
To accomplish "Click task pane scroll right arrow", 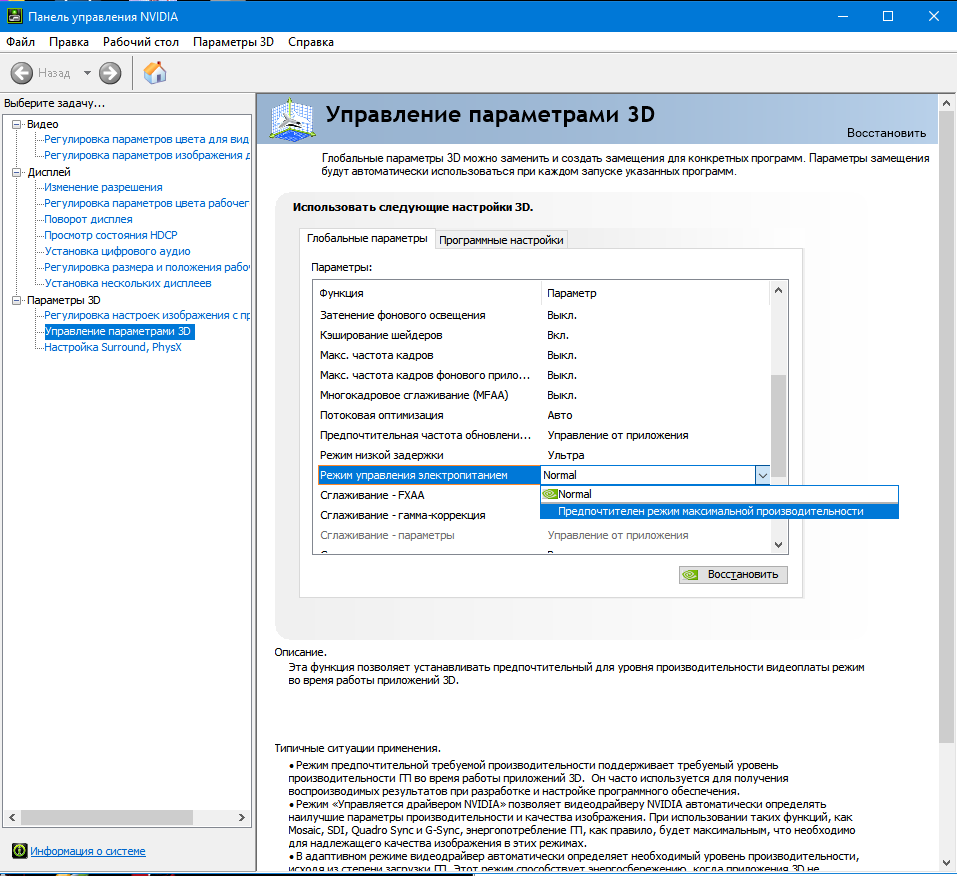I will coord(242,817).
